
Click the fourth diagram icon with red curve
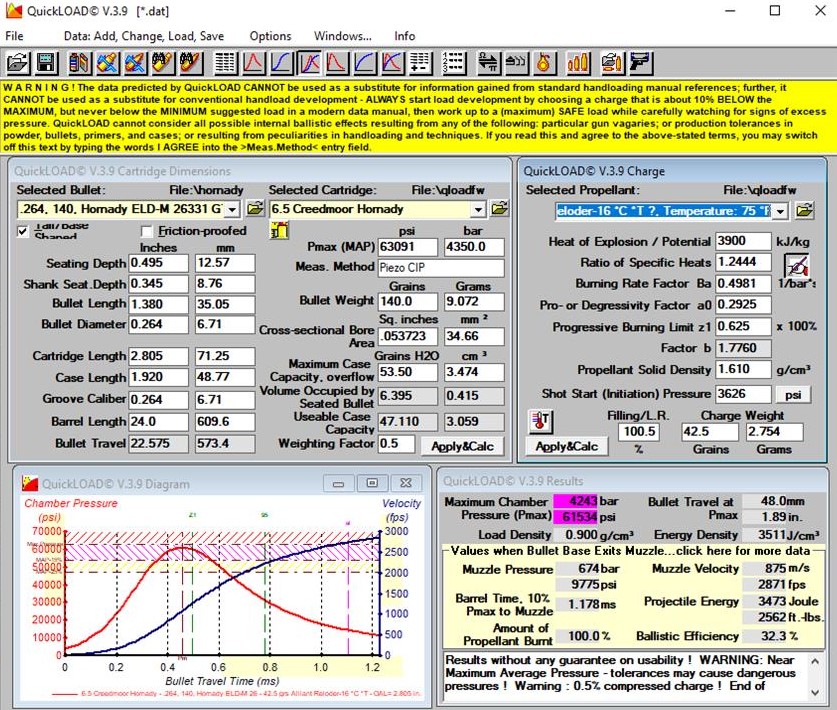(337, 63)
